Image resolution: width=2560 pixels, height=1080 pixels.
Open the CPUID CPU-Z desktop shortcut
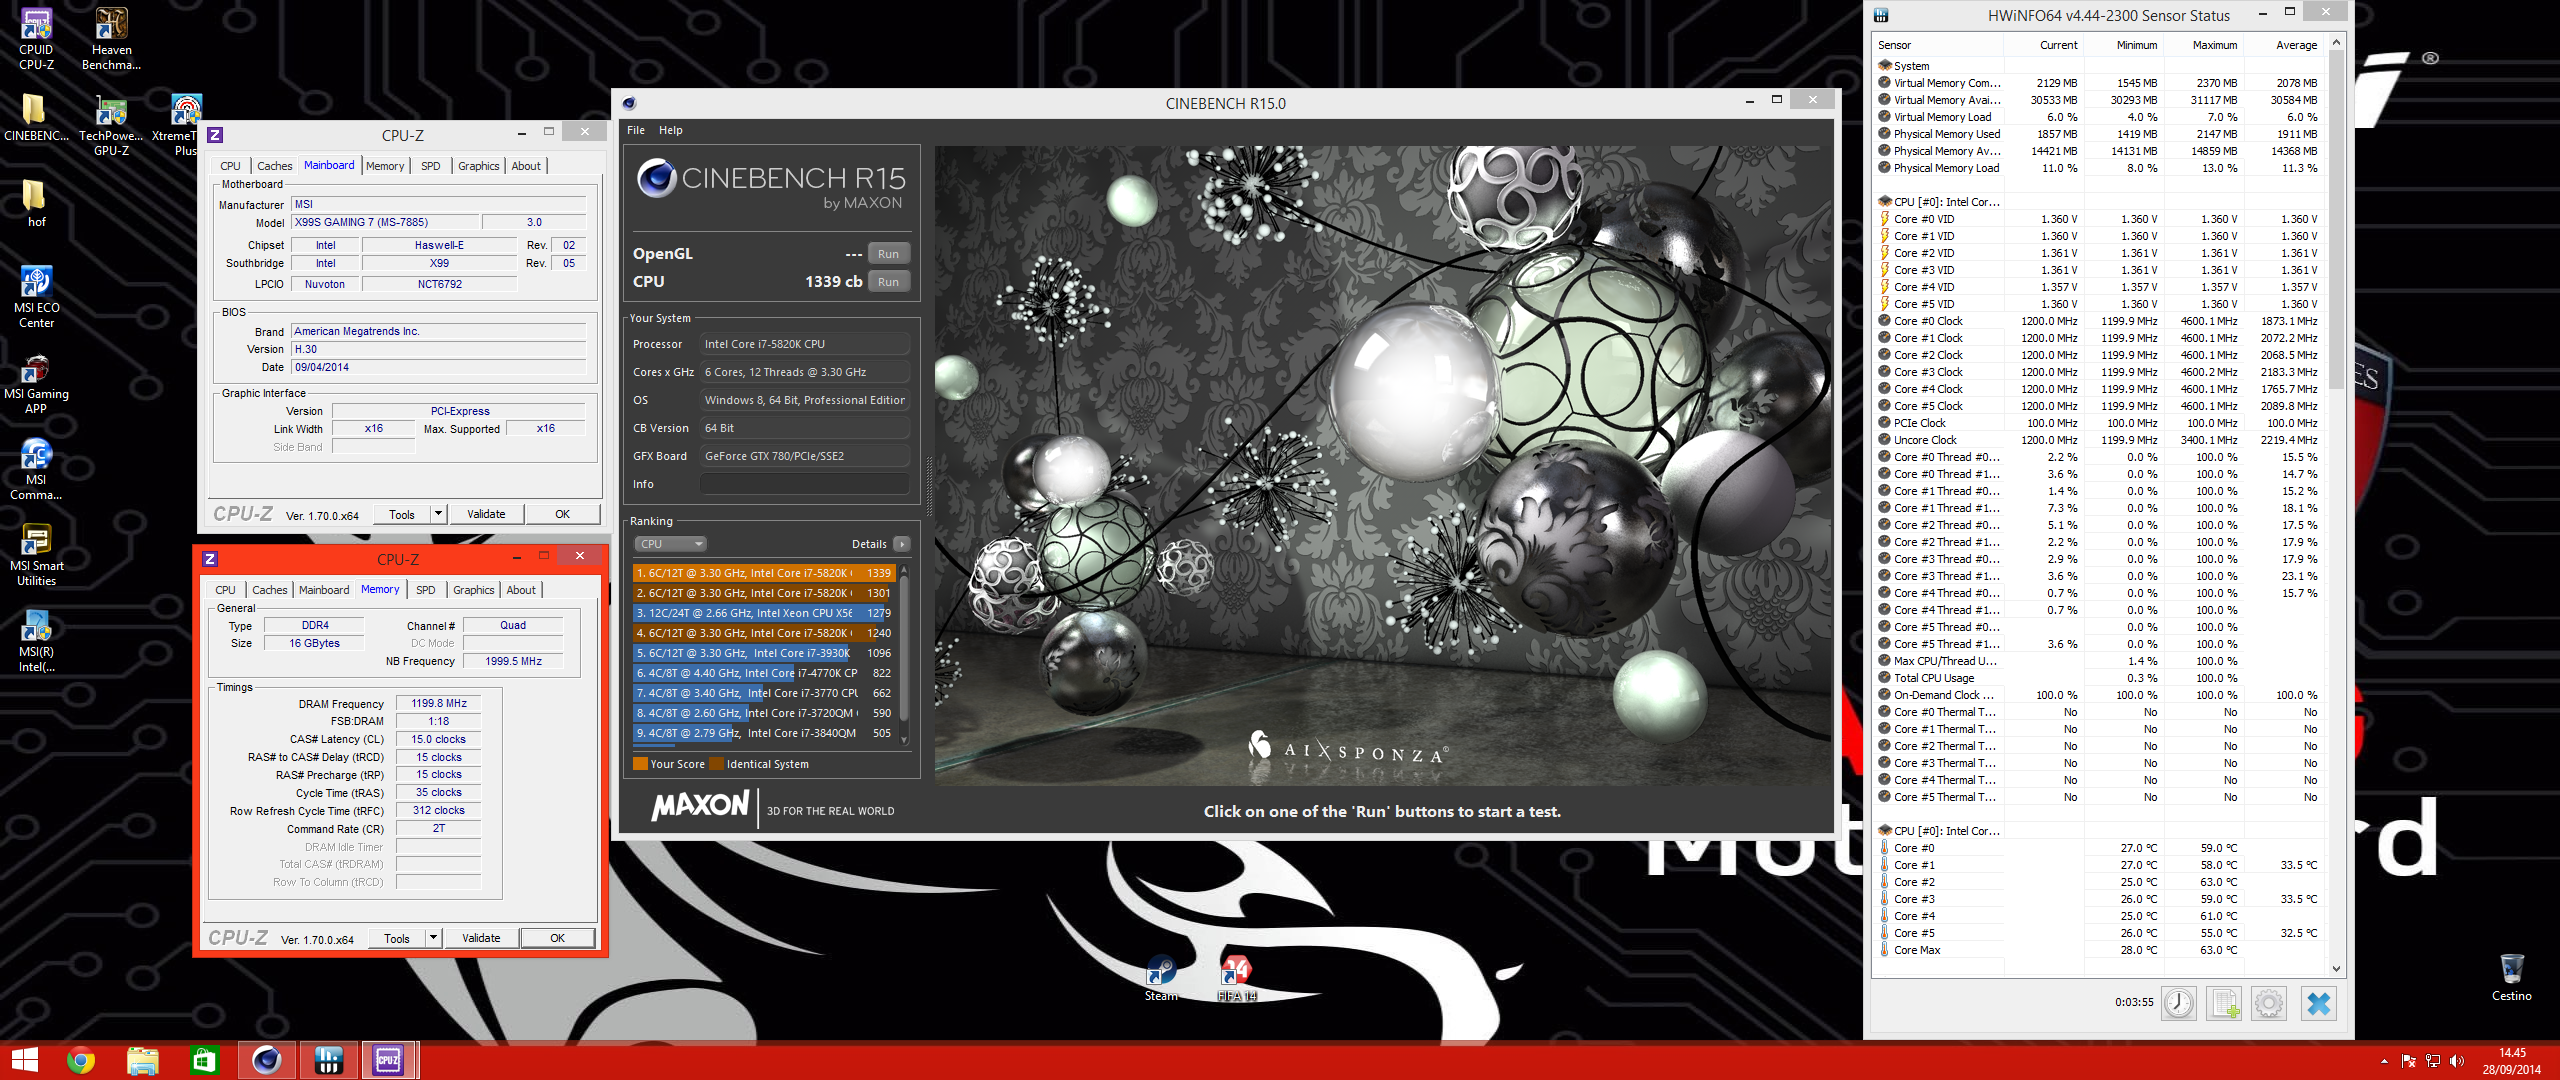click(36, 38)
